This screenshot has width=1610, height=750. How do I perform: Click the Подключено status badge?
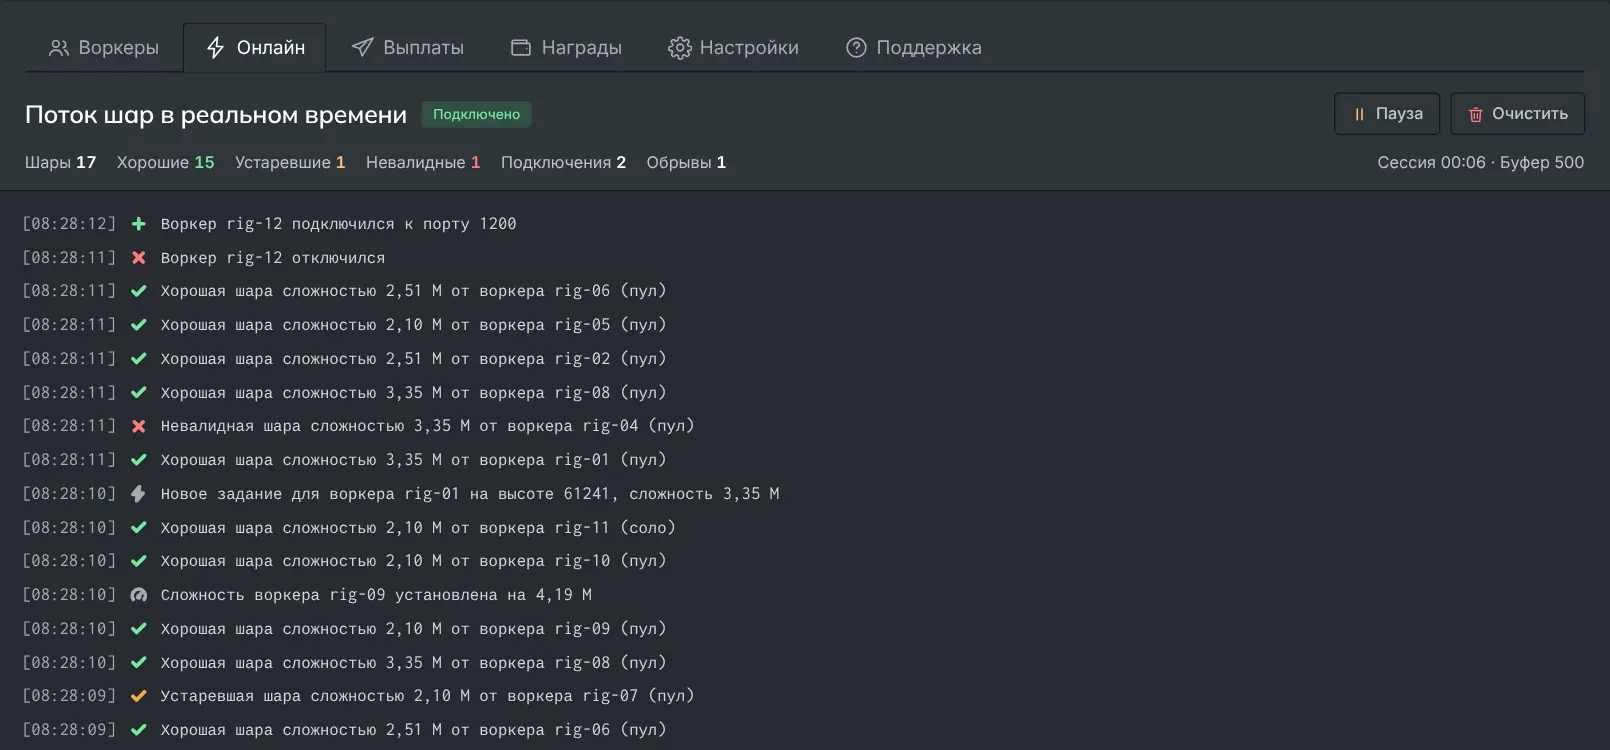[476, 114]
